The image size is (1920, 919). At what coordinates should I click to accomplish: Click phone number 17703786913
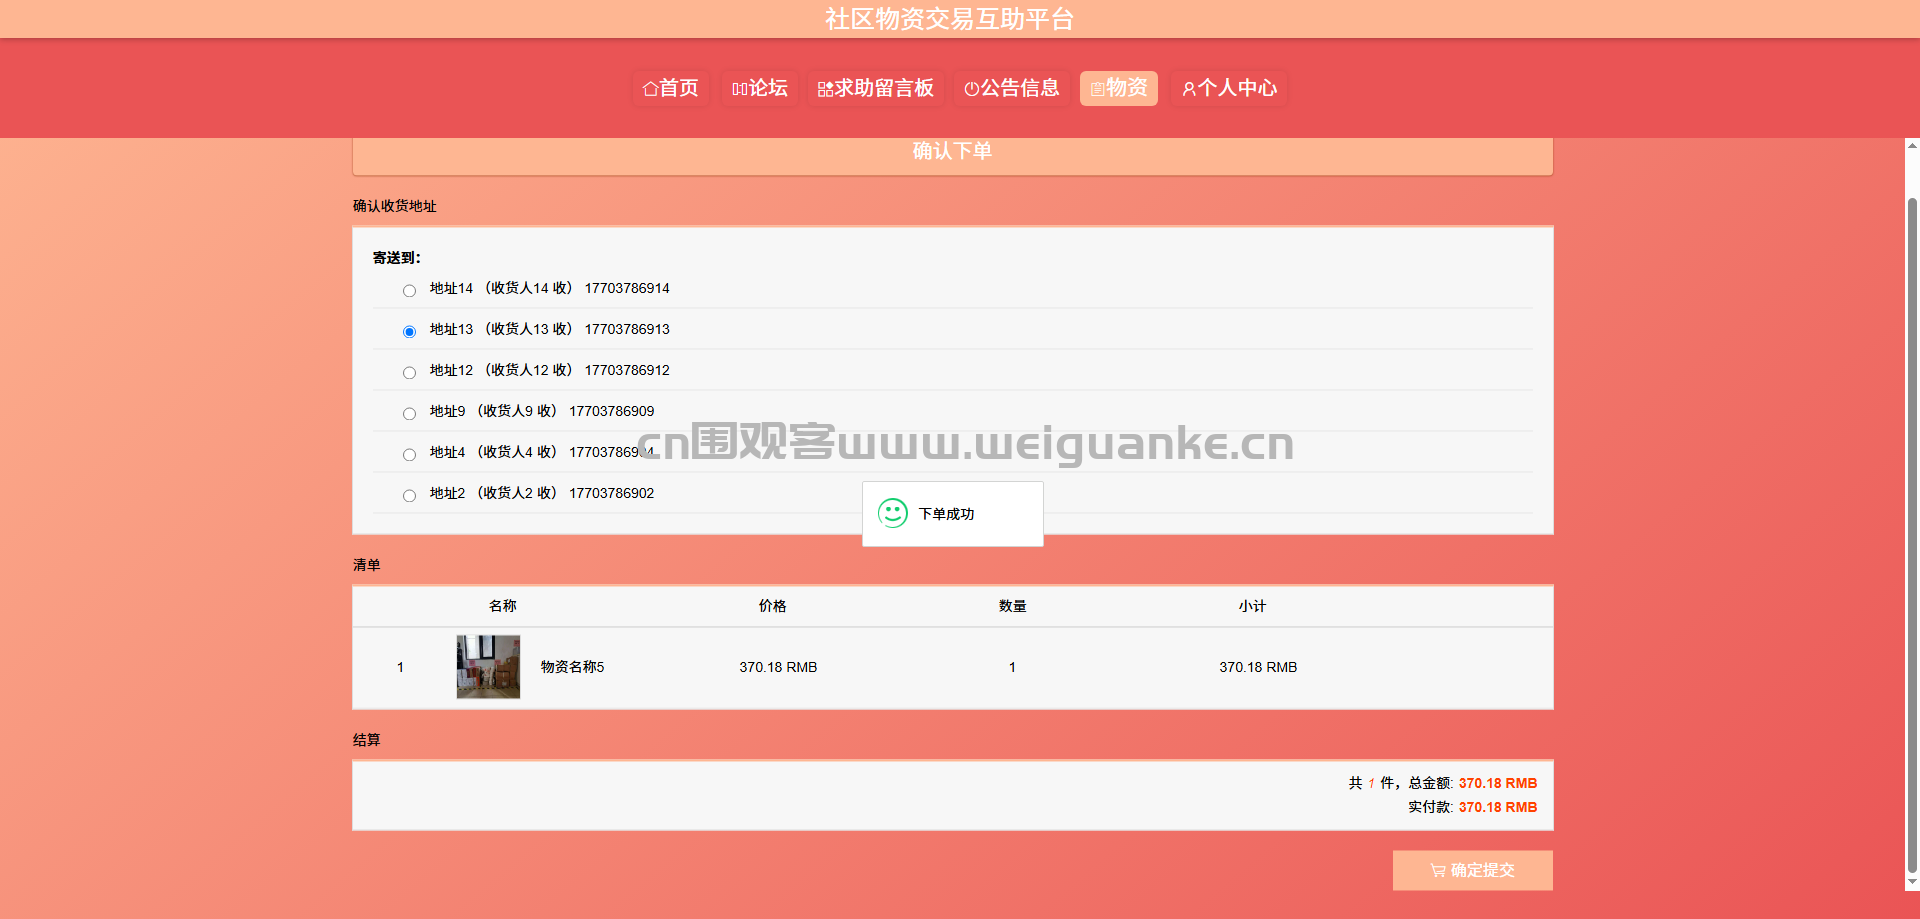click(x=627, y=329)
